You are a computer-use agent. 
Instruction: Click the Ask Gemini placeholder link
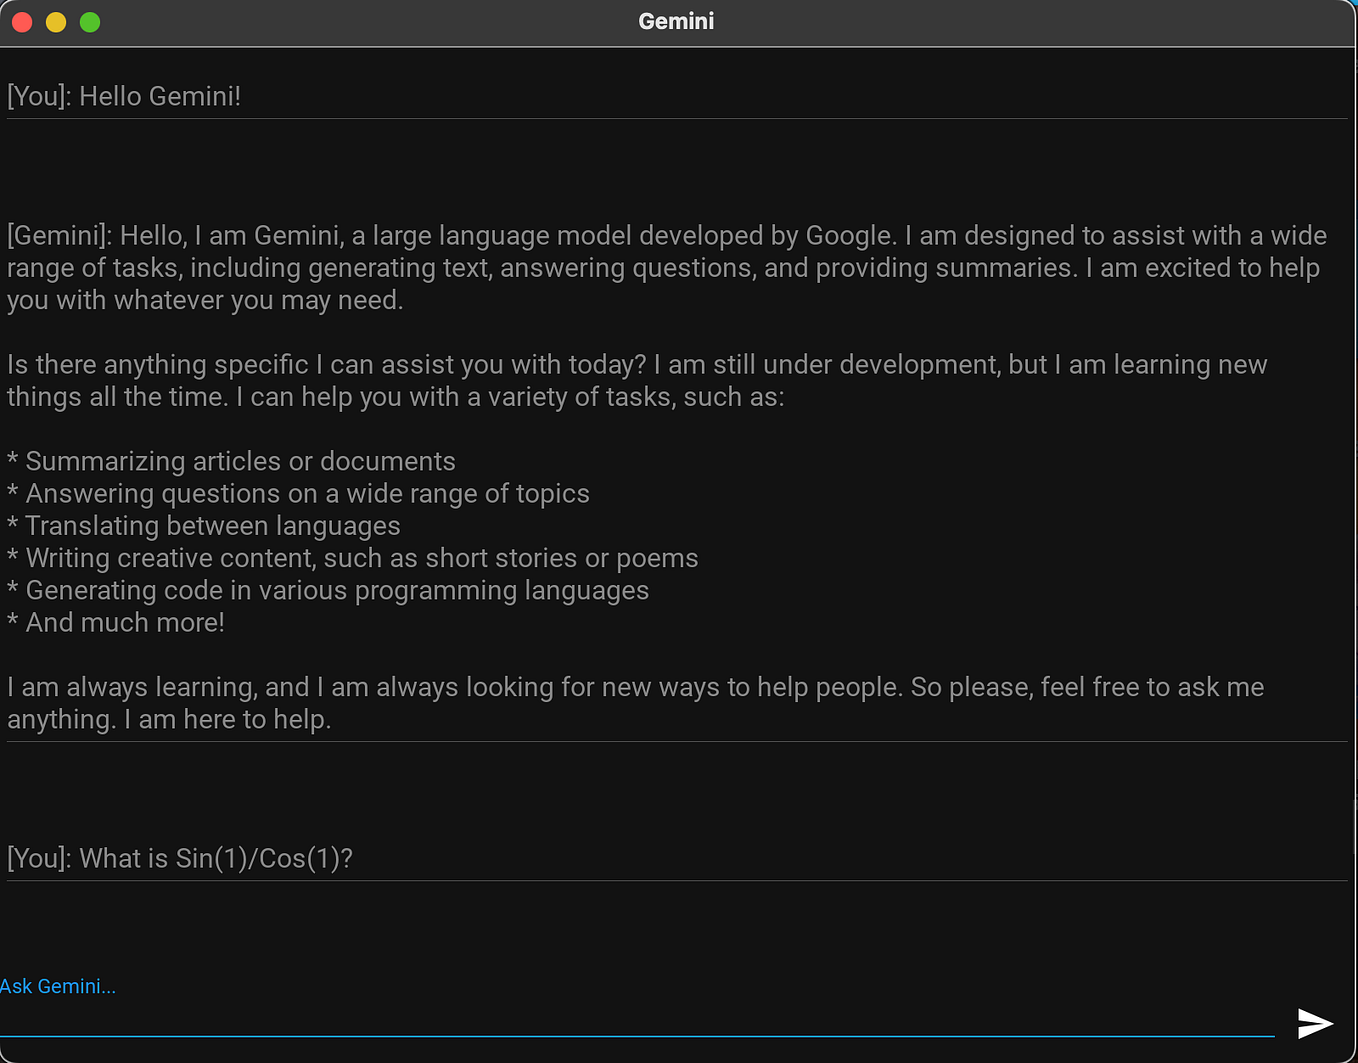(x=57, y=986)
